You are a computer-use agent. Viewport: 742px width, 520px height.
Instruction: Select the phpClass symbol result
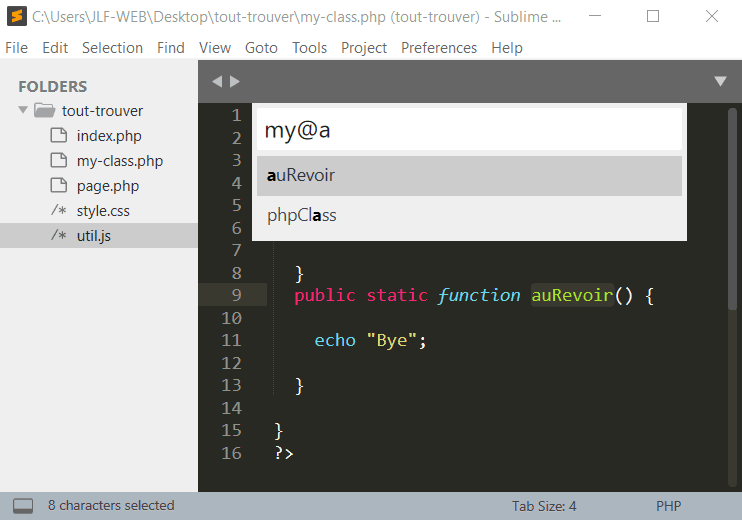point(469,215)
